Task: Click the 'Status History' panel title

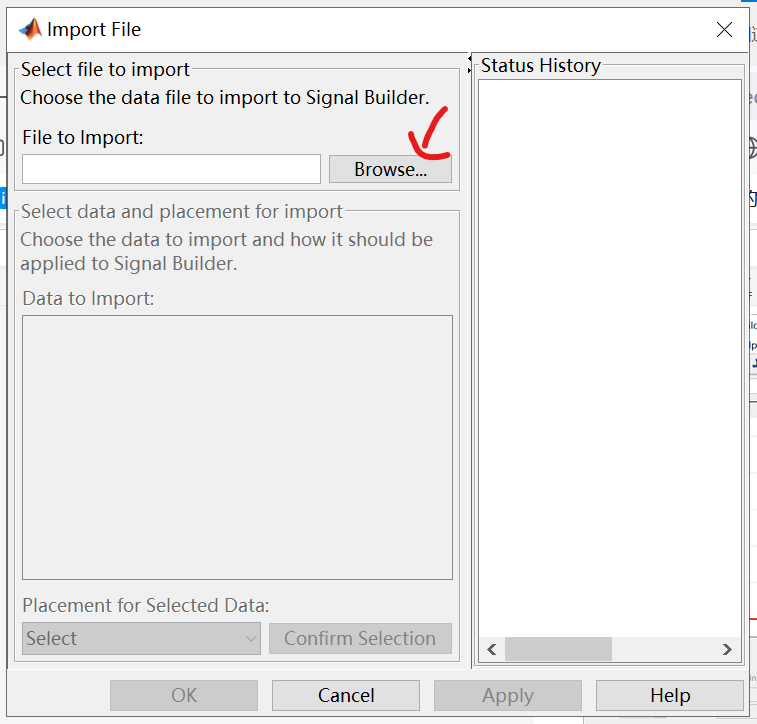Action: (541, 66)
